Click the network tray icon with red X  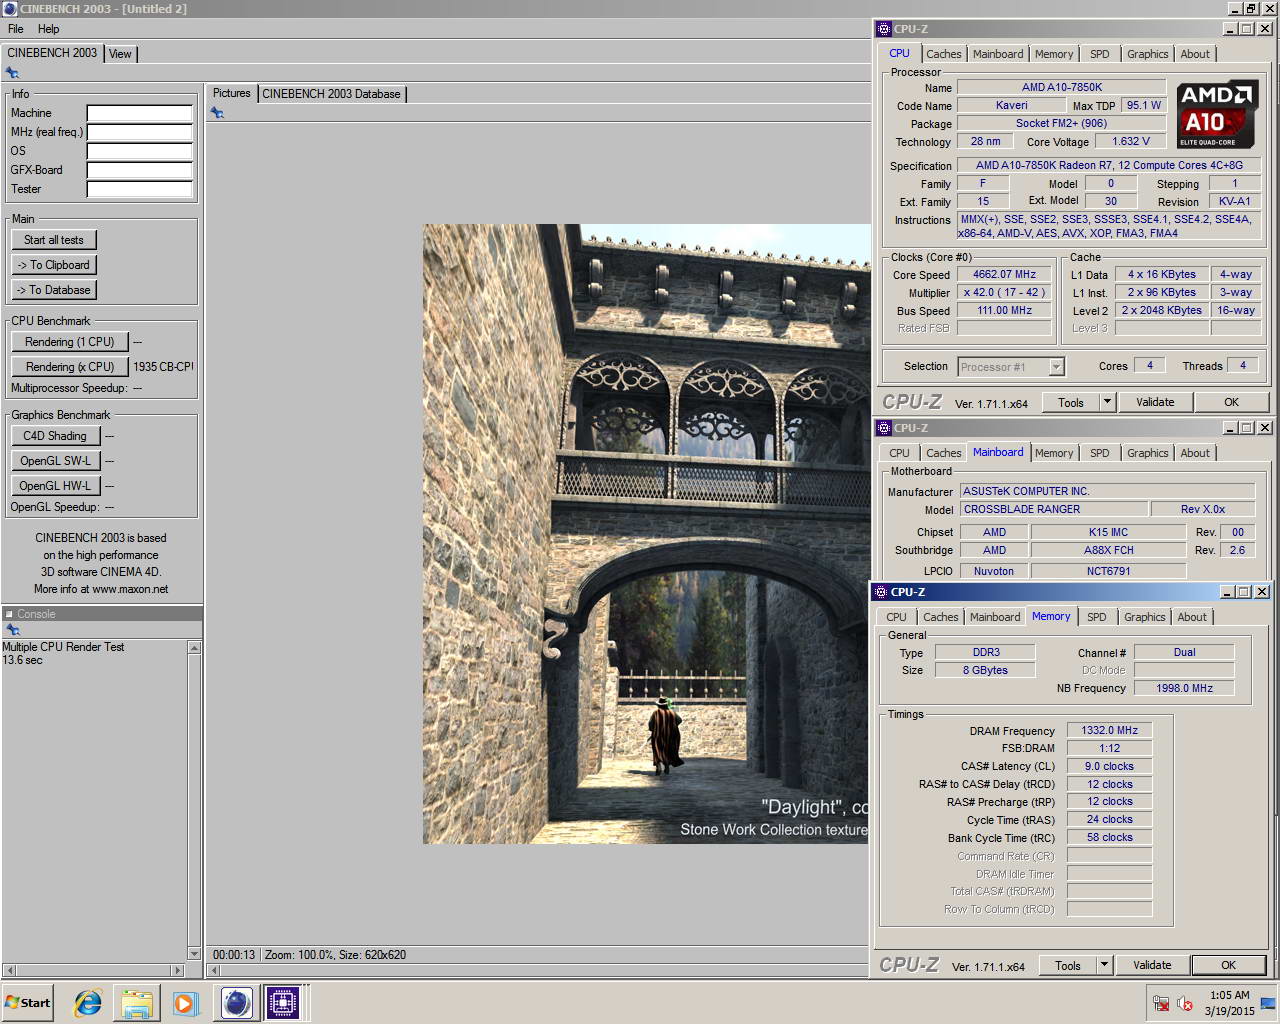click(x=1161, y=1003)
